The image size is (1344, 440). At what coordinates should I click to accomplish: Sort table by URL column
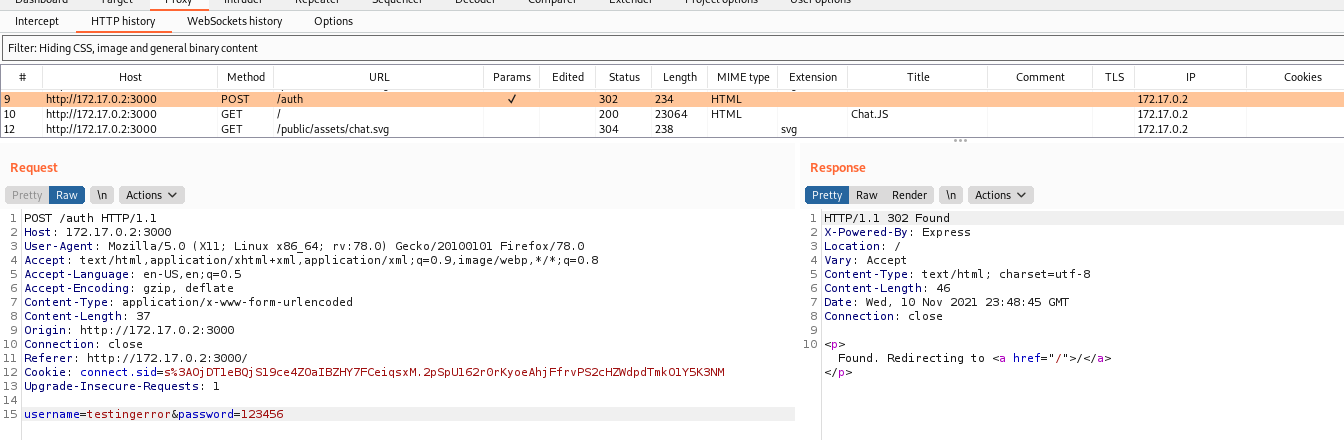click(379, 77)
